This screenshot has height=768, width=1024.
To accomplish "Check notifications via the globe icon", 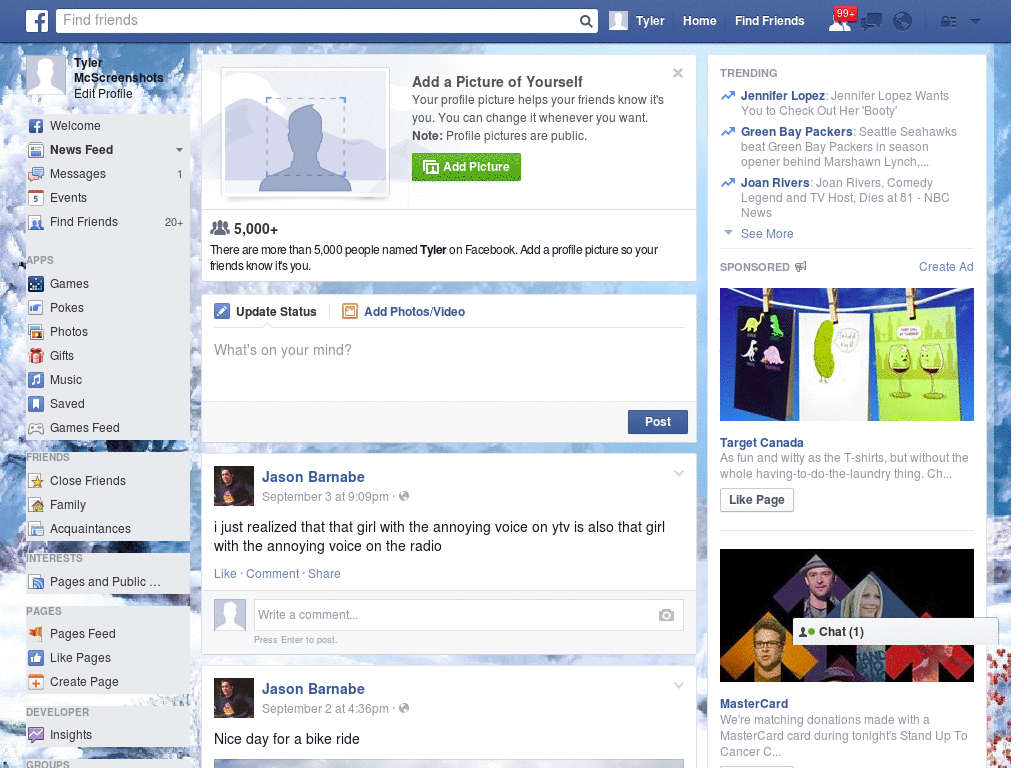I will [901, 20].
